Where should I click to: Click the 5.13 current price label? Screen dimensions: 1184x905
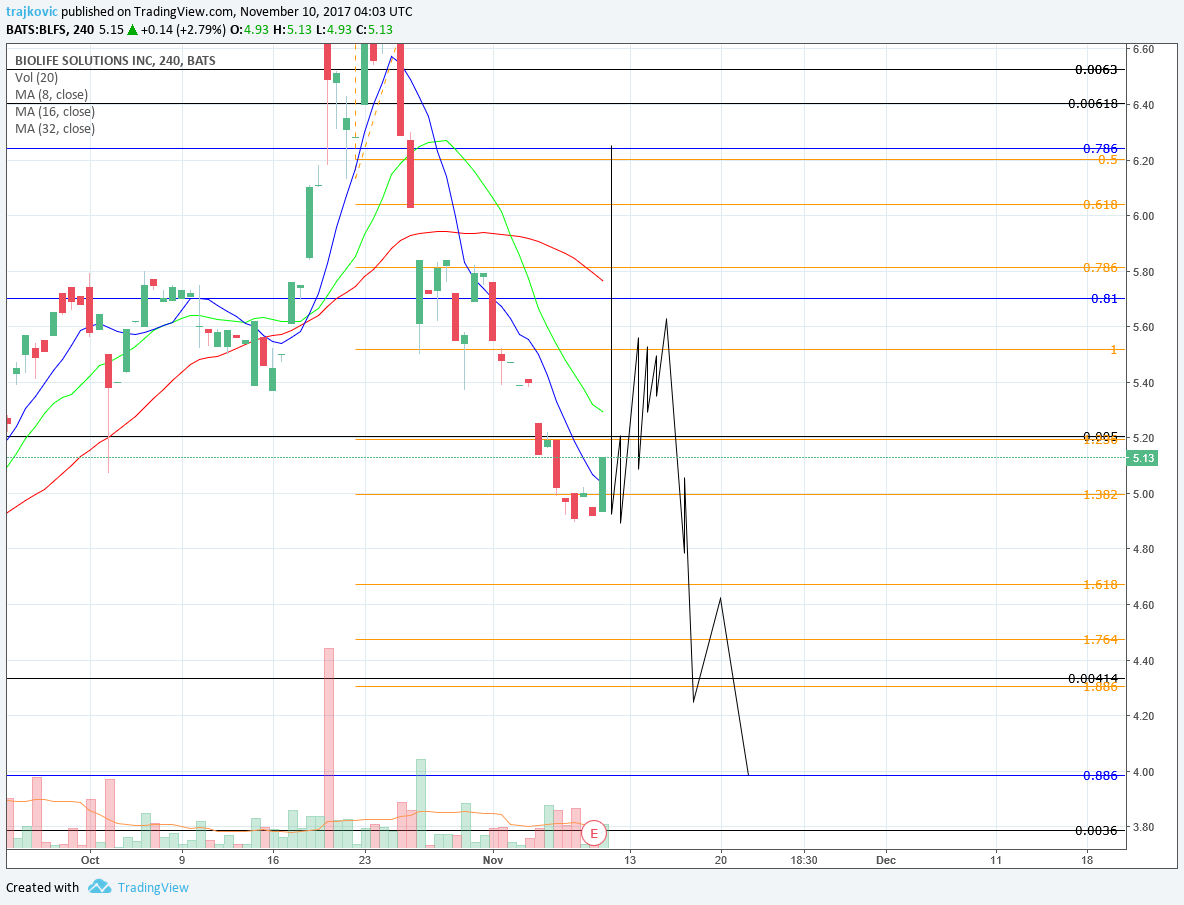point(1143,458)
